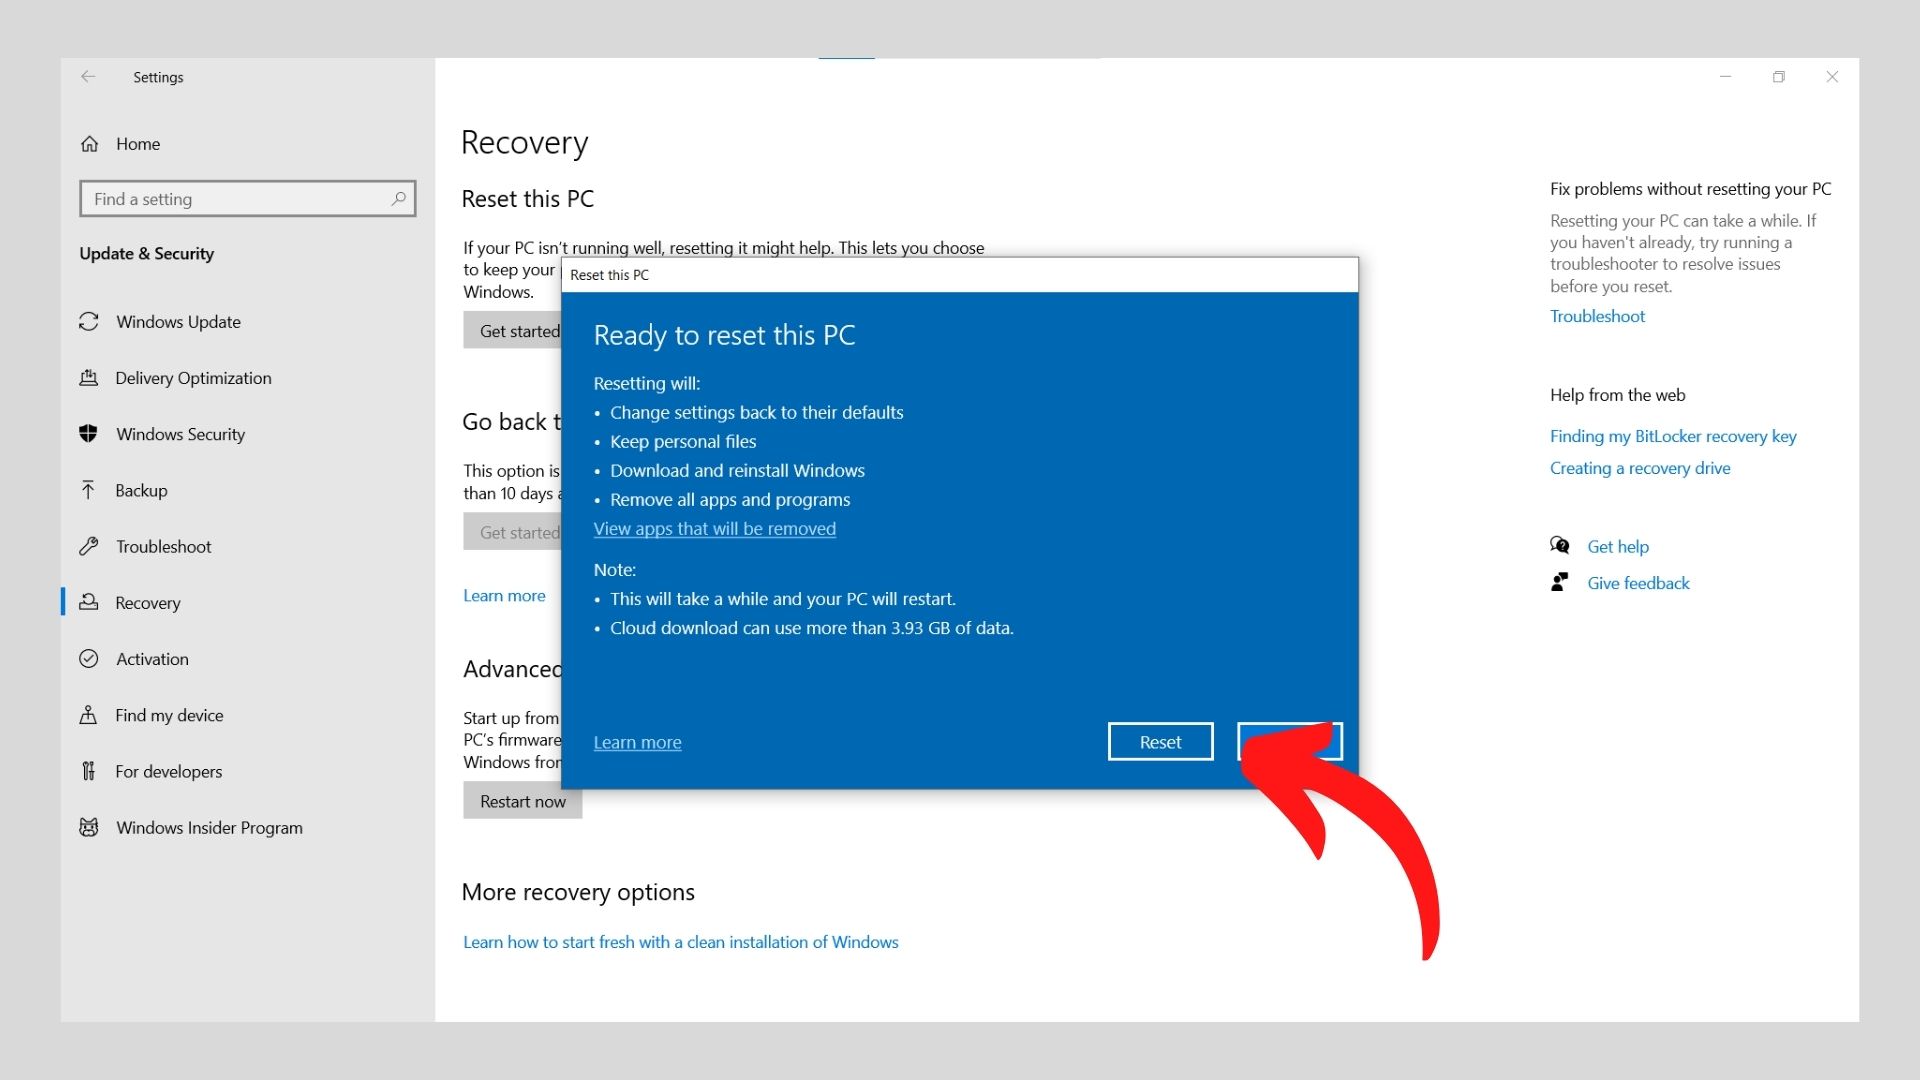Open Troubleshoot using the wrench icon
The width and height of the screenshot is (1920, 1080).
[89, 546]
